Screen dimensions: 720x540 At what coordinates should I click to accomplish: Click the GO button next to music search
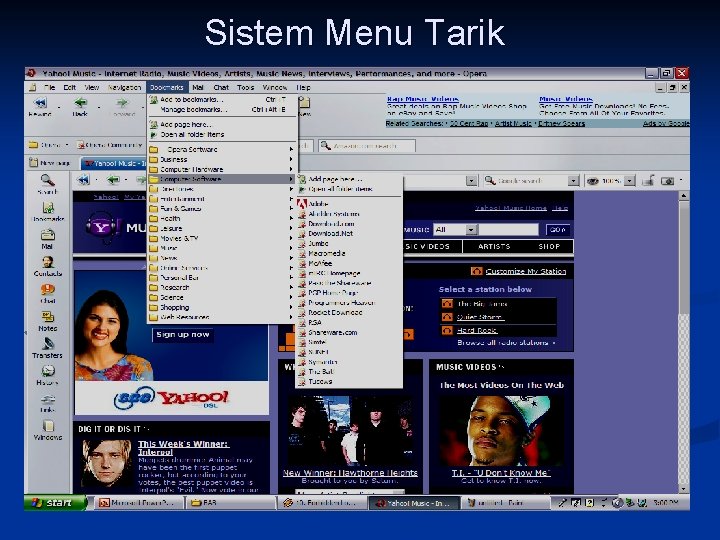pos(557,230)
